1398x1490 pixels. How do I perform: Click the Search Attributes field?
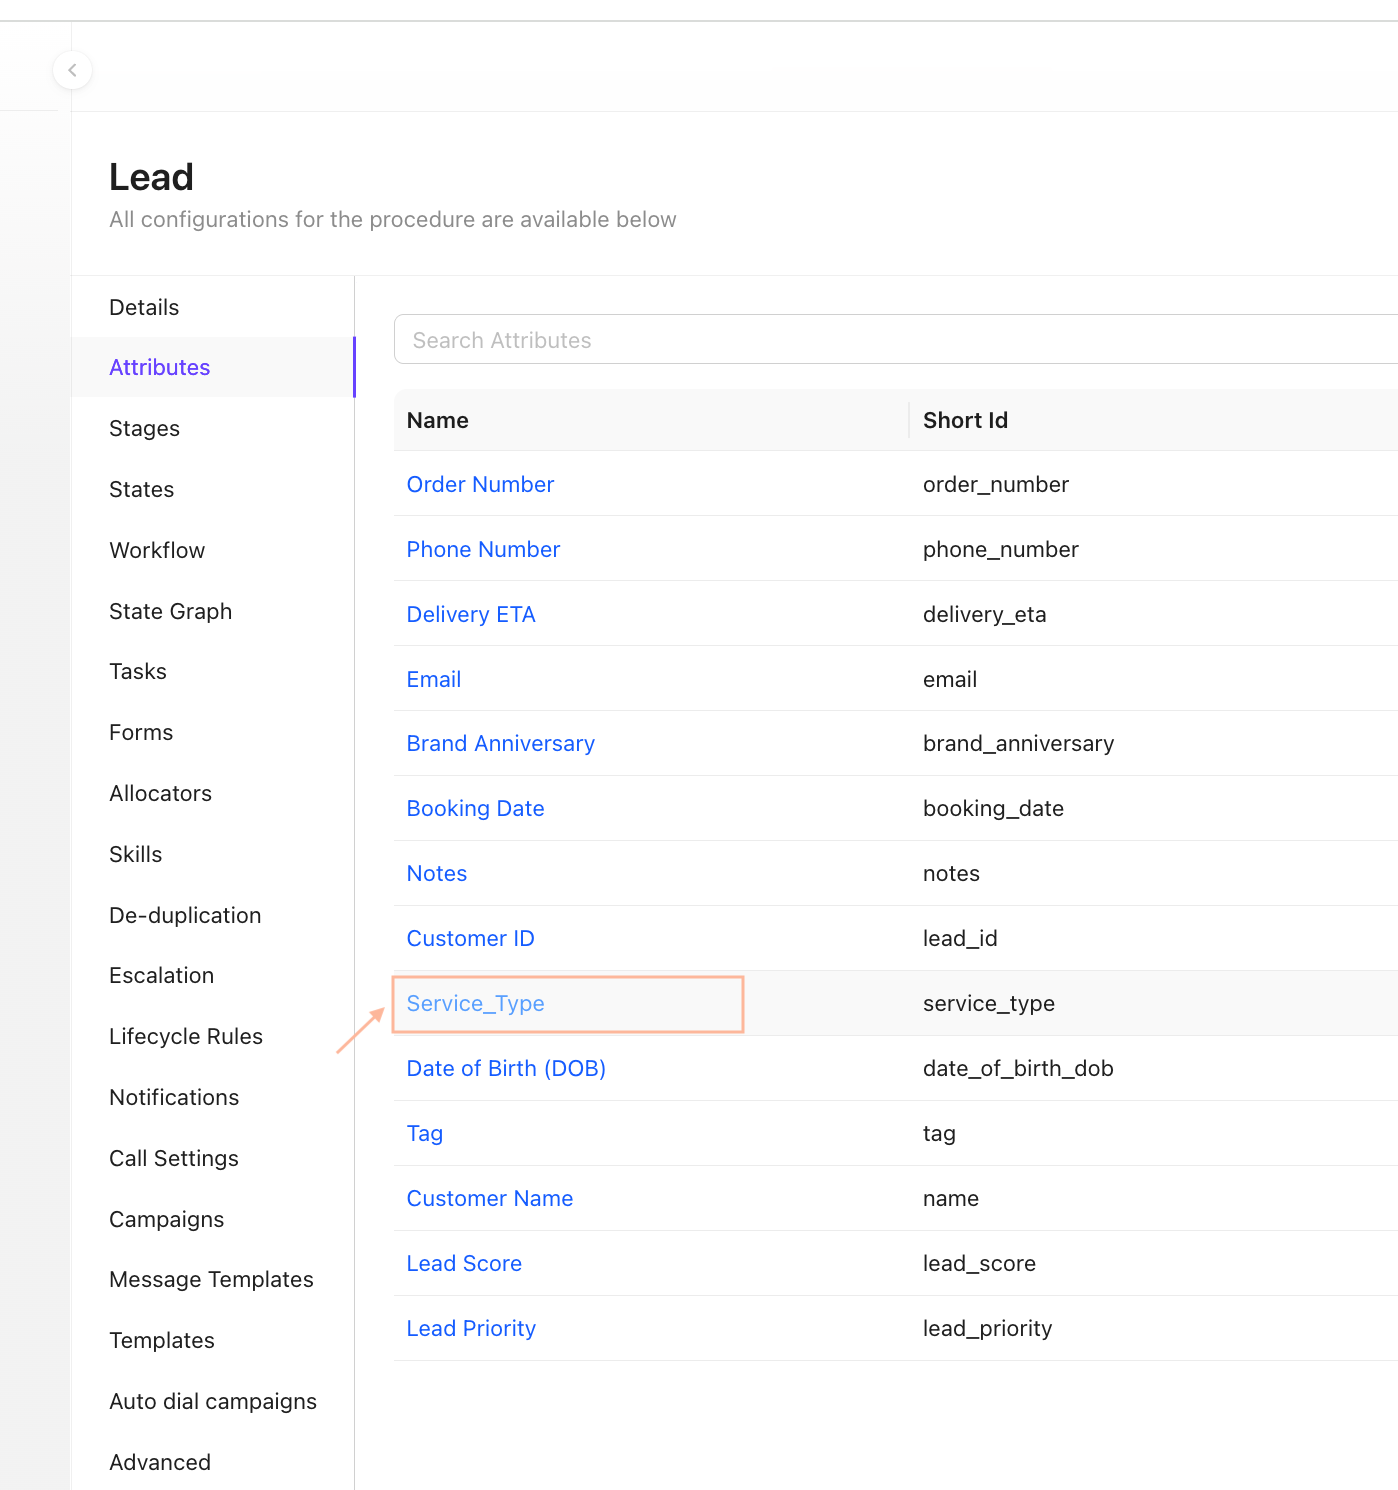pos(895,340)
